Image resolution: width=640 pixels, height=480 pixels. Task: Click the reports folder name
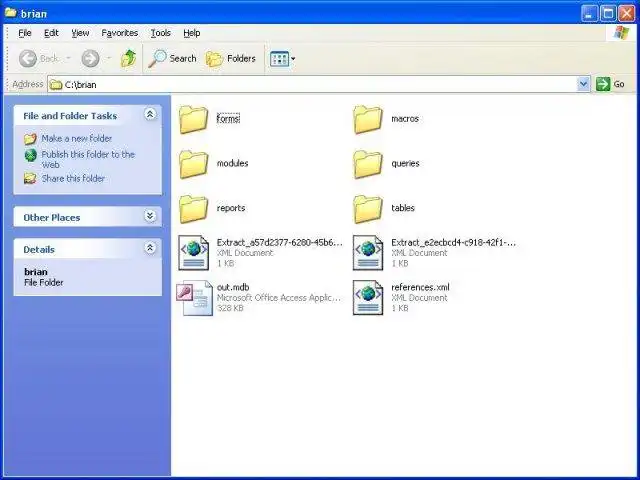231,208
